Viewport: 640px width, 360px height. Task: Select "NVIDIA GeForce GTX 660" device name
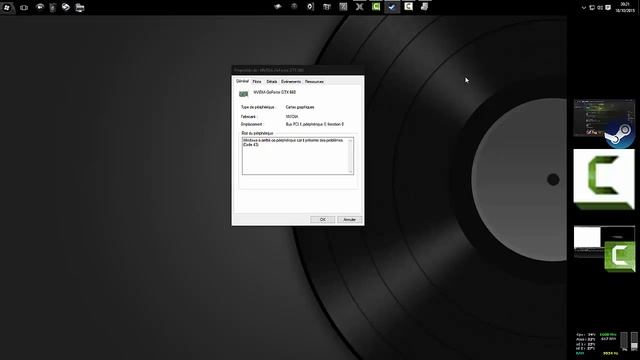pyautogui.click(x=275, y=92)
